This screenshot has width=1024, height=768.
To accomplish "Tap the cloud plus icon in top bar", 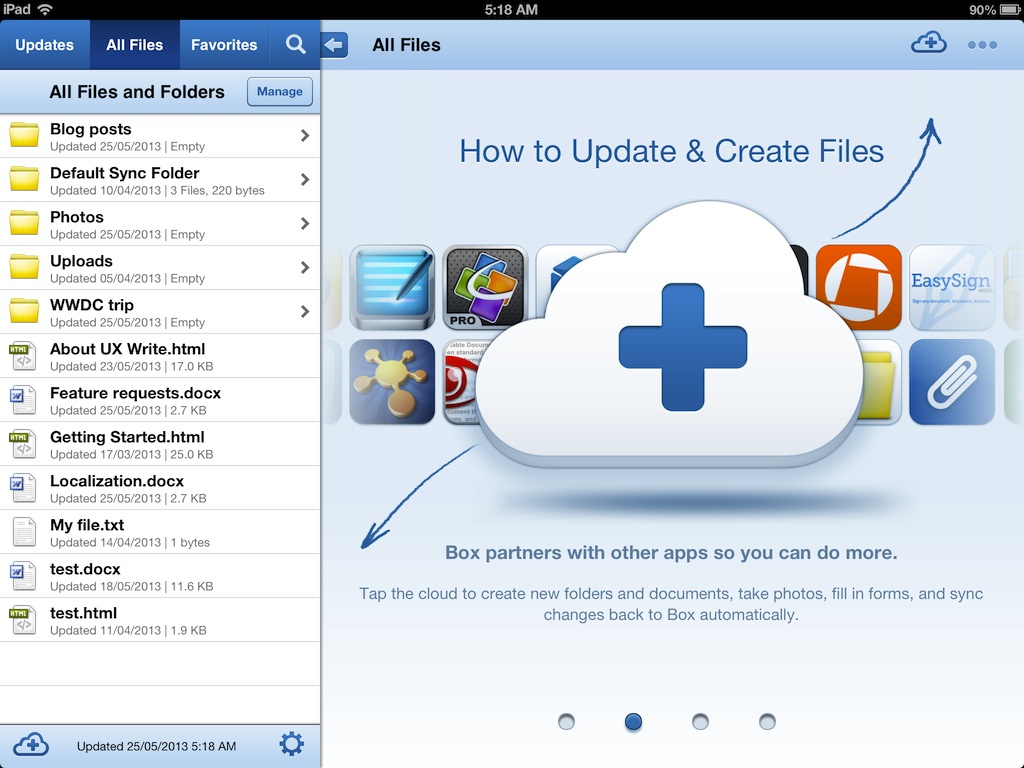I will point(929,44).
